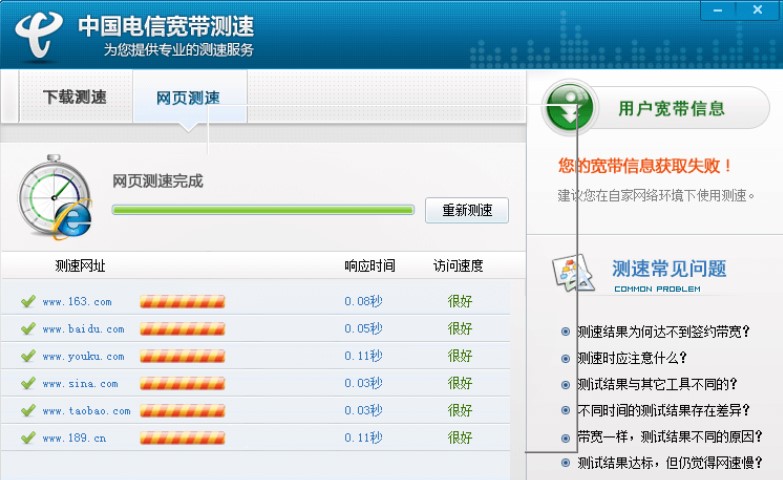Screen dimensions: 783x480
Task: Click the green checkmark beside www.baidu.com
Action: (x=28, y=329)
